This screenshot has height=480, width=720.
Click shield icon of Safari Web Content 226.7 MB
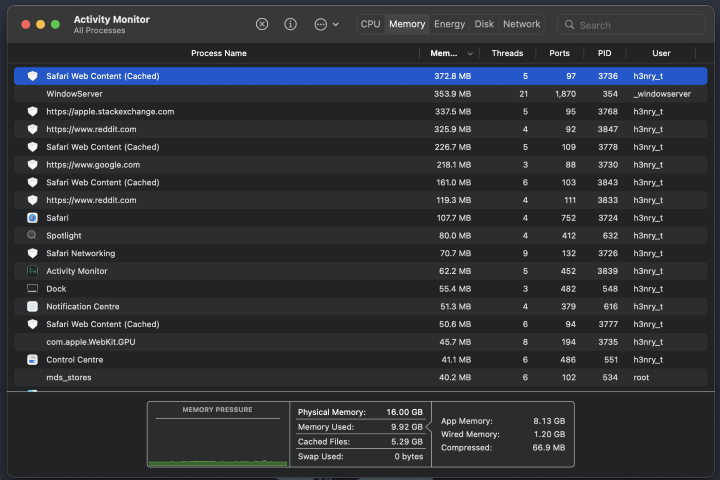pos(32,147)
